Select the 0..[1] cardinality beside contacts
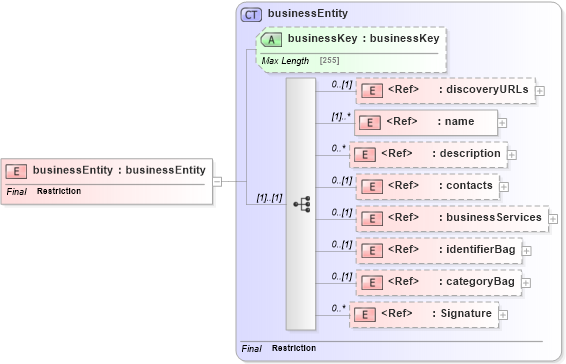The height and width of the screenshot is (364, 566). pos(341,181)
